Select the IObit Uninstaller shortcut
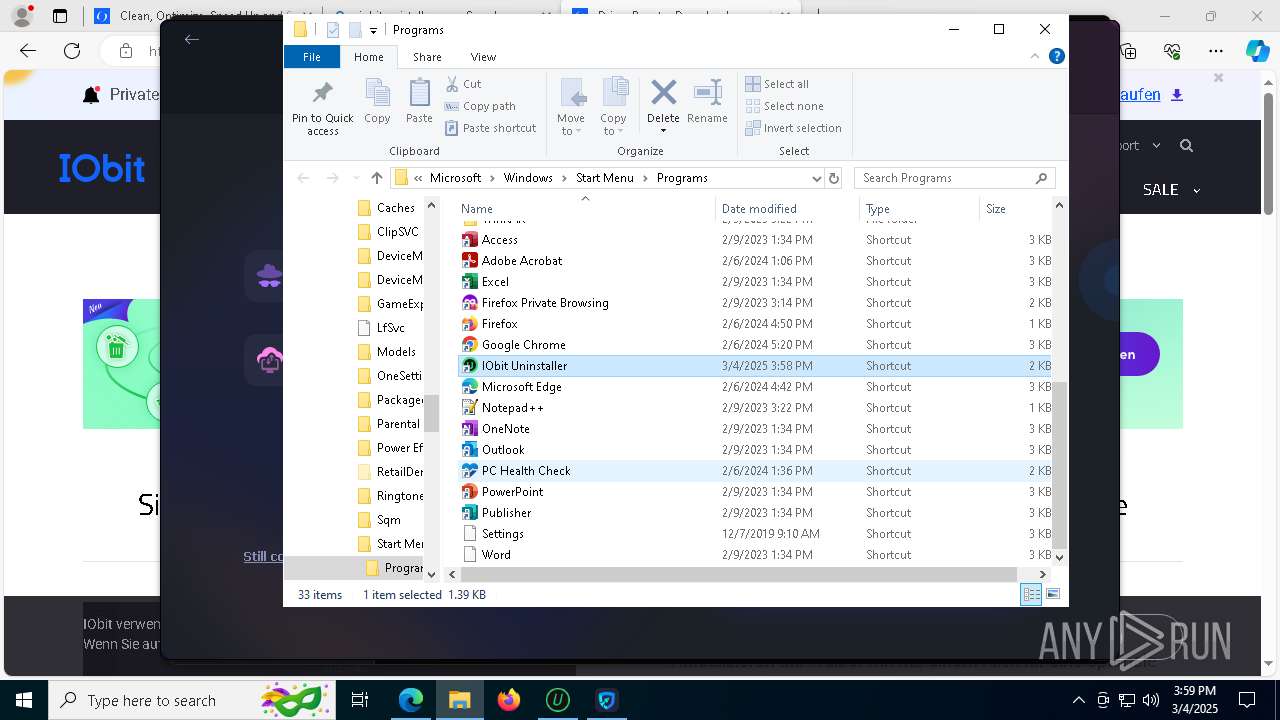This screenshot has height=720, width=1280. pos(755,366)
